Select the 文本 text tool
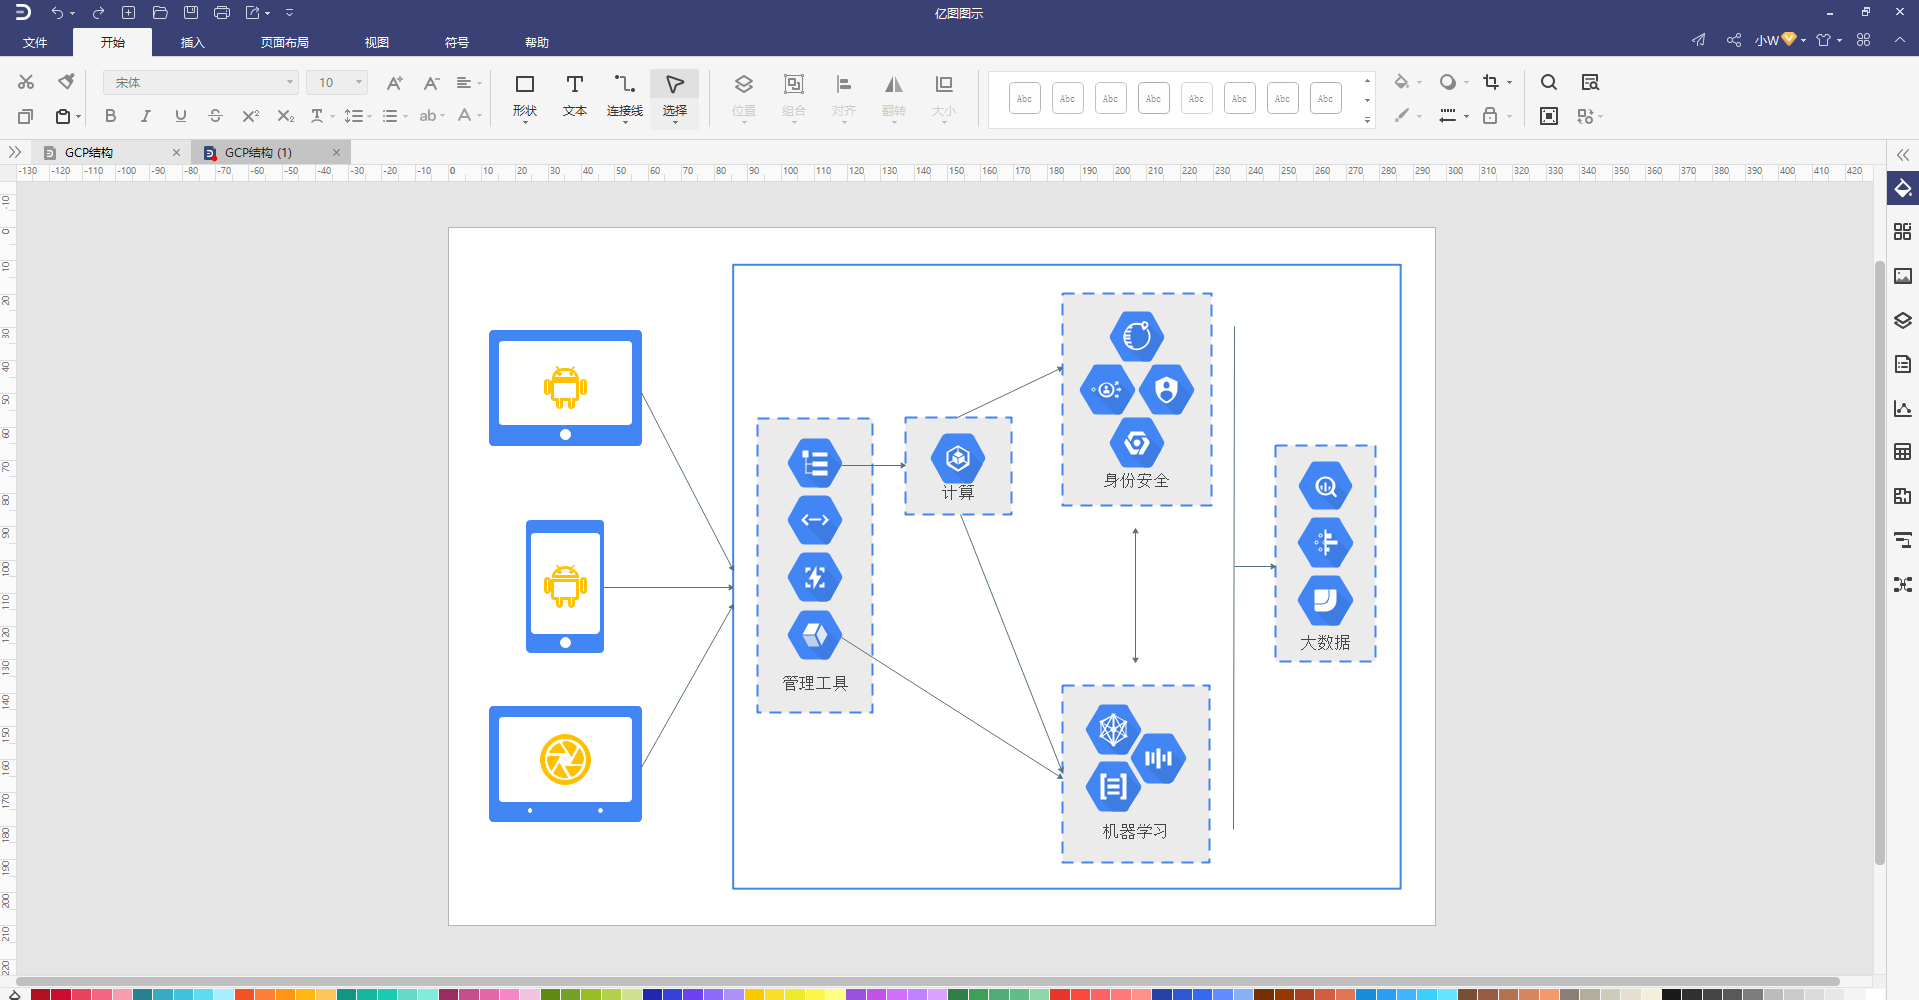 575,96
